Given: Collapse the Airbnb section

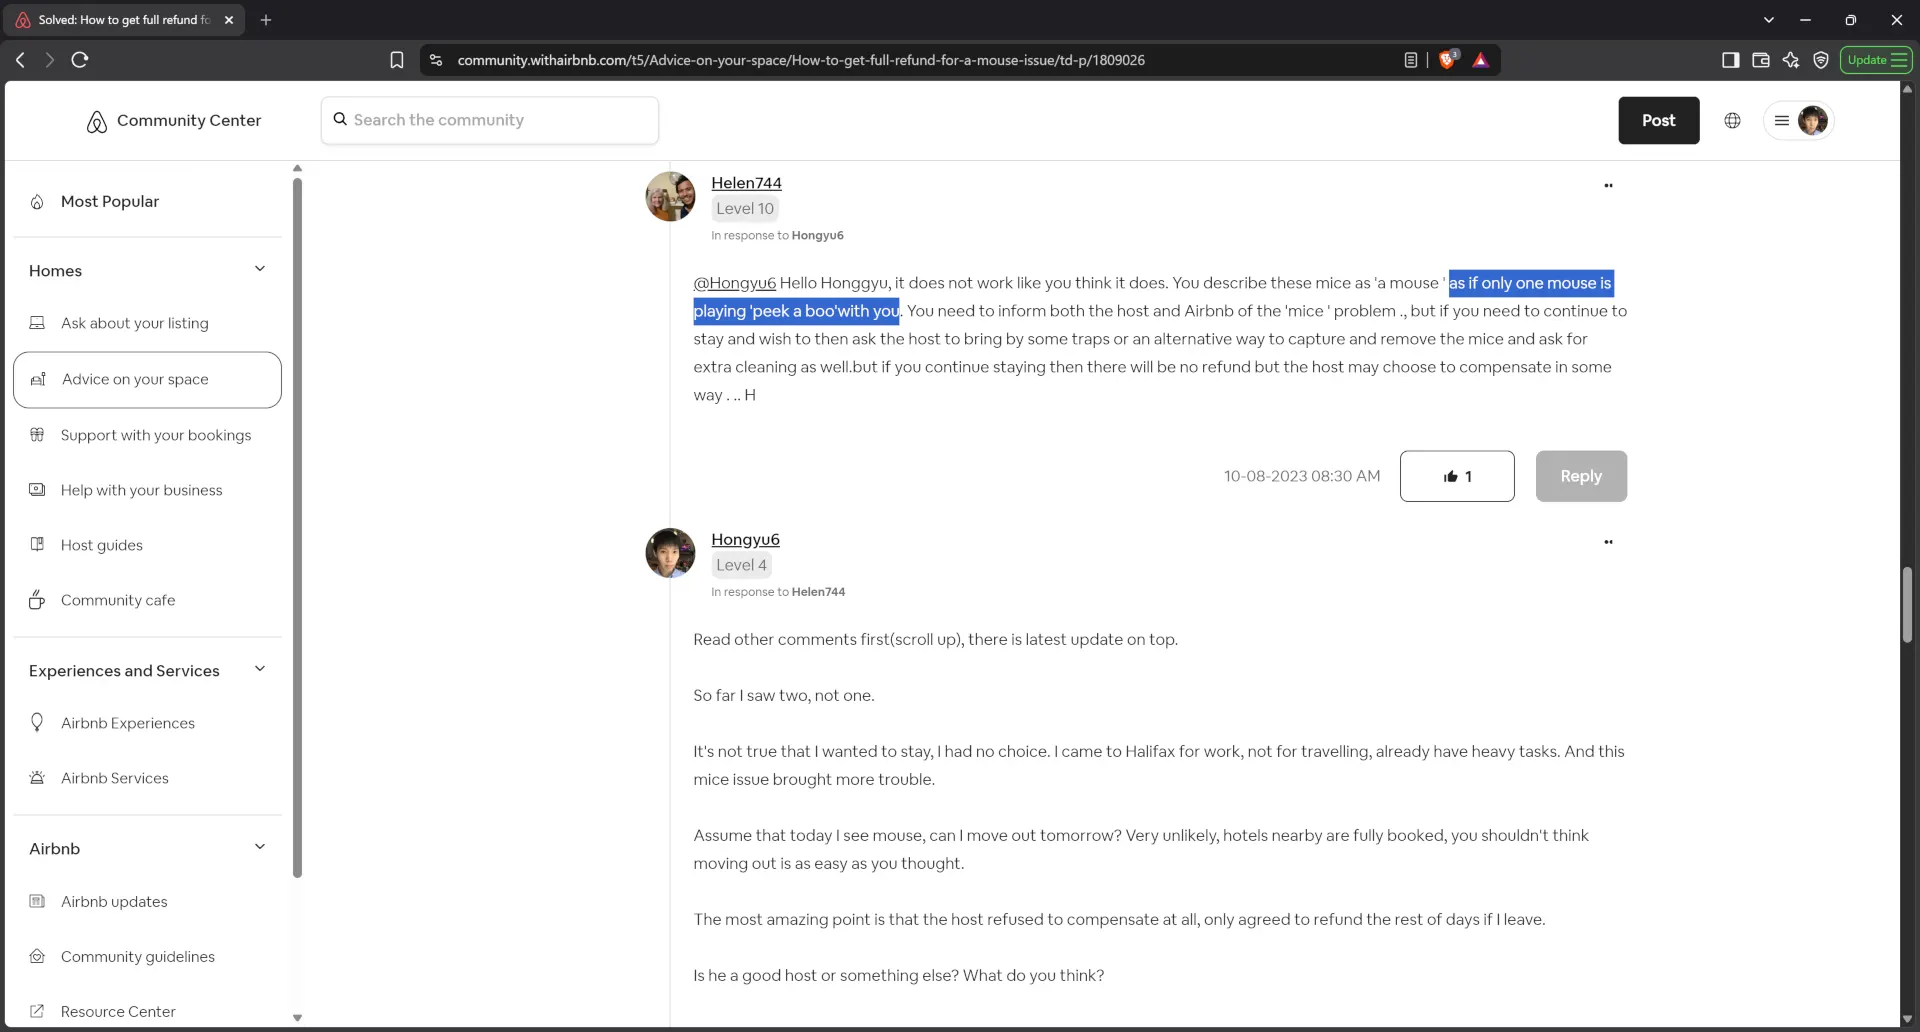Looking at the screenshot, I should (260, 847).
